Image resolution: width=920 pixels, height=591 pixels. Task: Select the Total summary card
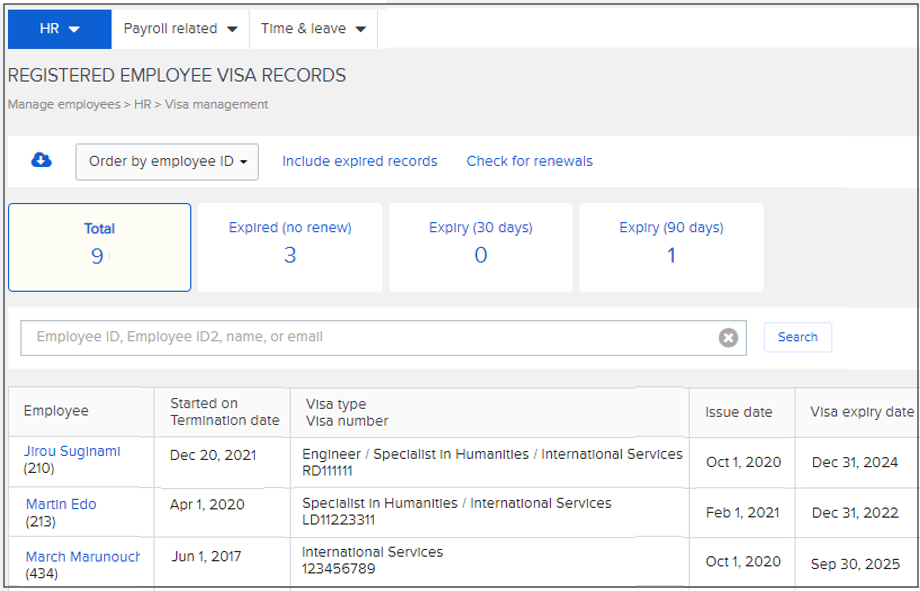click(98, 247)
